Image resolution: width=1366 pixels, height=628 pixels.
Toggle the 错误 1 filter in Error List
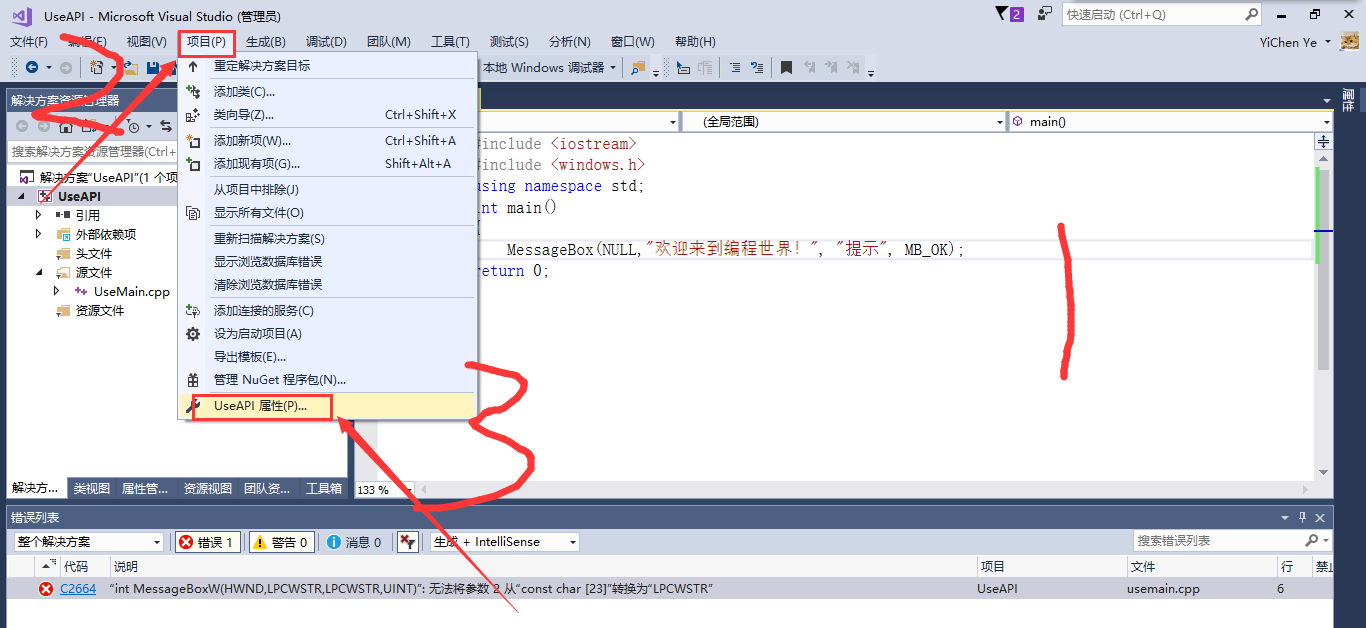click(x=207, y=540)
